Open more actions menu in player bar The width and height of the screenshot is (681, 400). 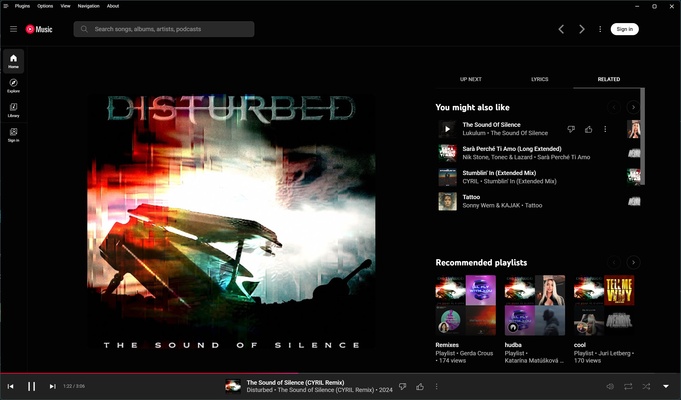(x=436, y=386)
